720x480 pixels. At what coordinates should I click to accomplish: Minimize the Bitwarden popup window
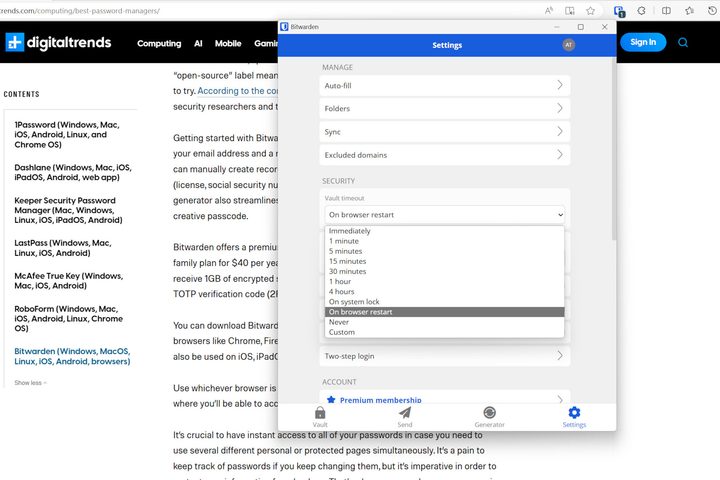coord(557,27)
